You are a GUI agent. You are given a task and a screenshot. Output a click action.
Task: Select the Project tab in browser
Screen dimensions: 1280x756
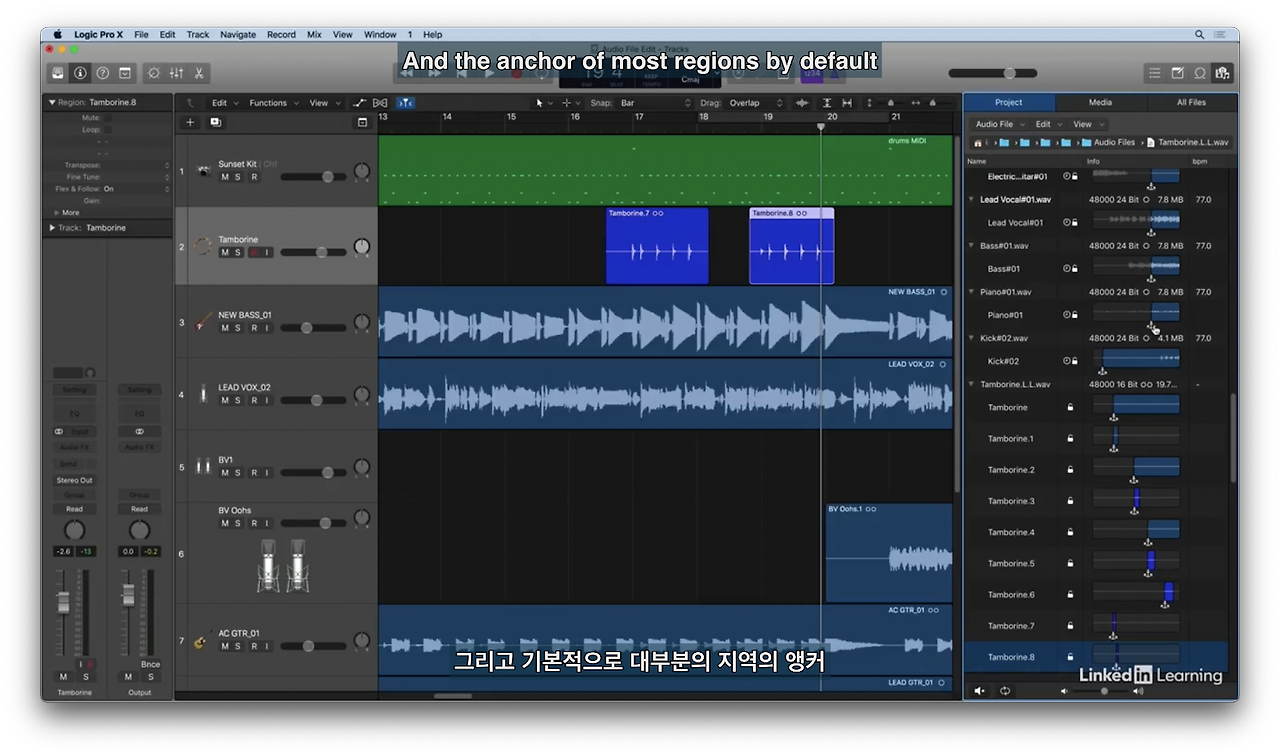pos(1009,102)
